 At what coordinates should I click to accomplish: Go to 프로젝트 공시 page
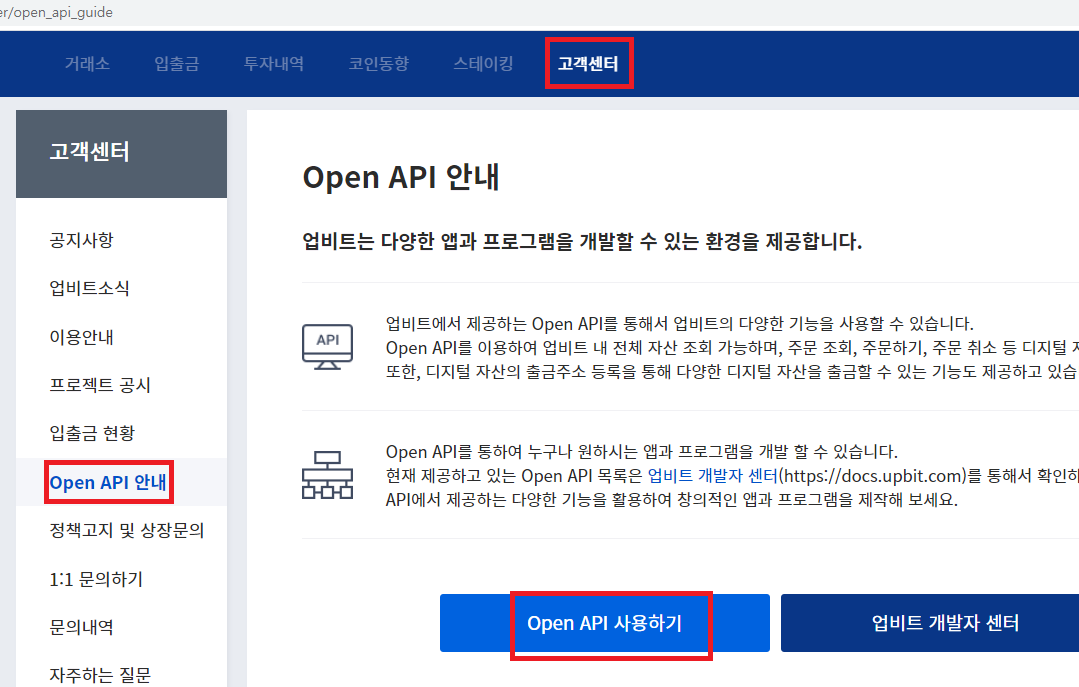pos(100,385)
